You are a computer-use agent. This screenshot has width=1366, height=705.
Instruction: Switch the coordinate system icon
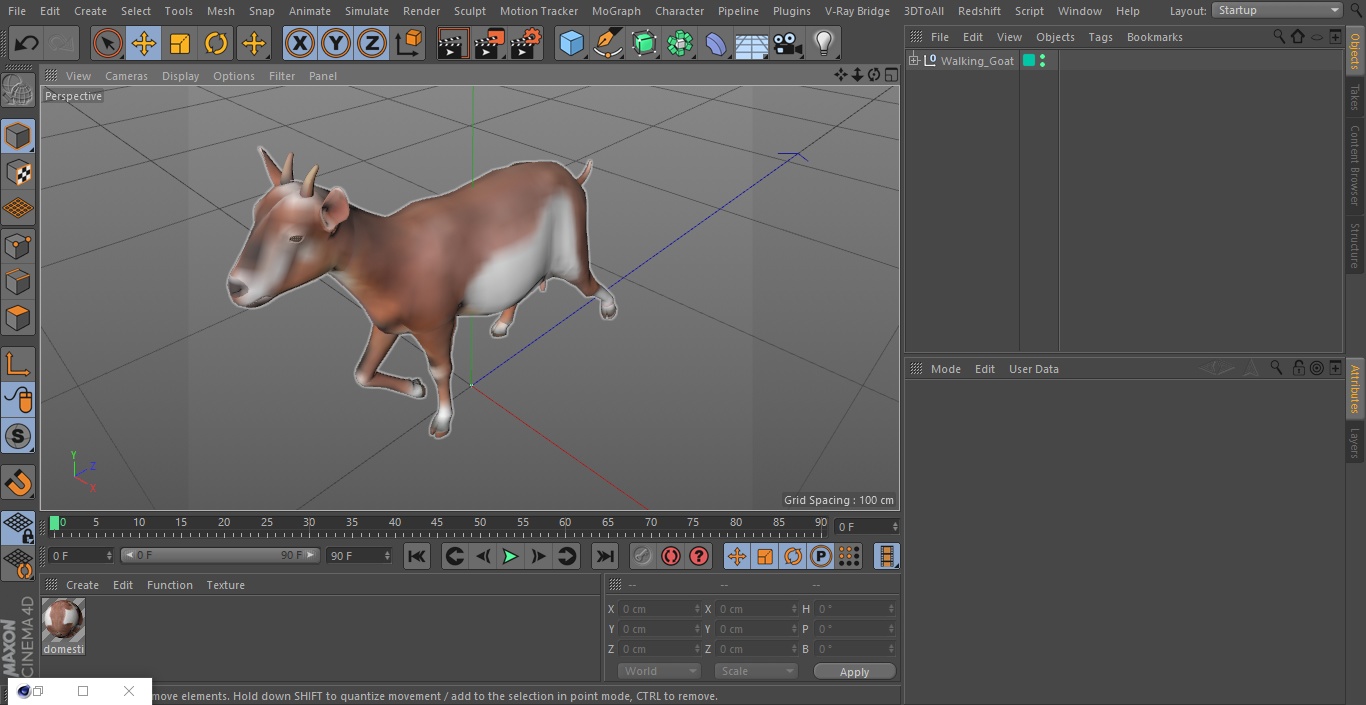[x=409, y=43]
